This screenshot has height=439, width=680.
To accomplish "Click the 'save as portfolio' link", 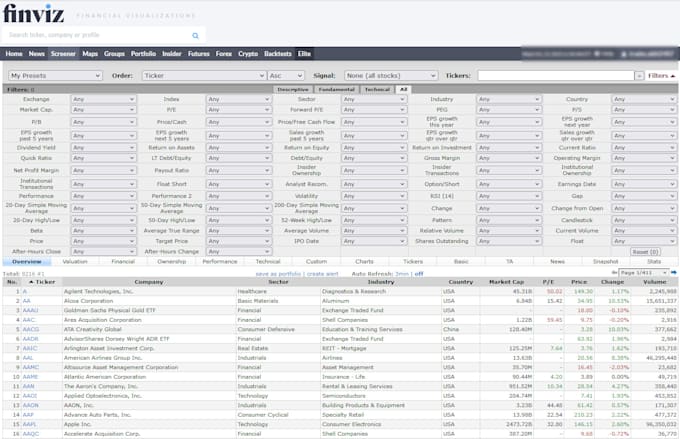I will (x=279, y=273).
